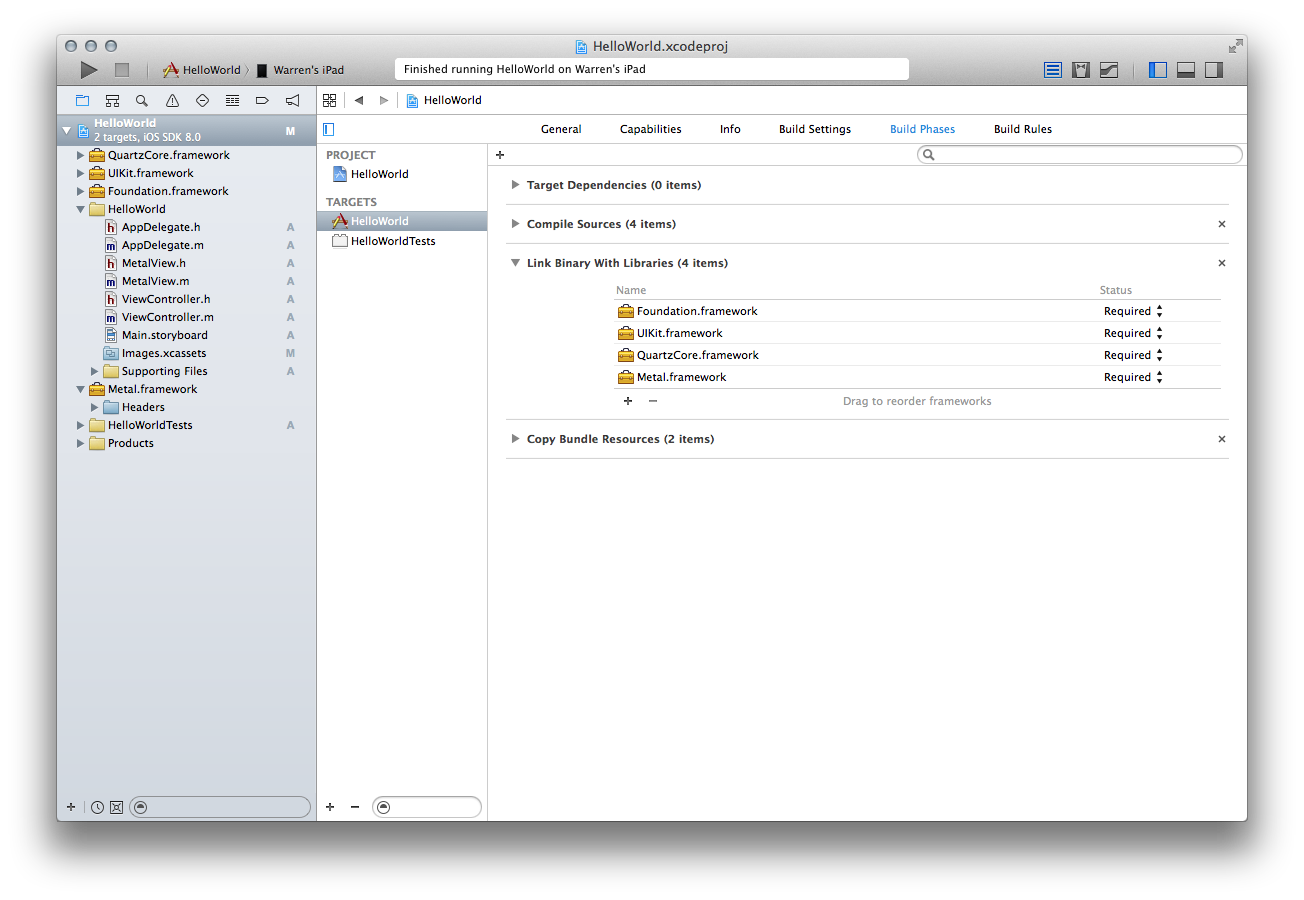
Task: Open the Build Rules tab
Action: [1023, 129]
